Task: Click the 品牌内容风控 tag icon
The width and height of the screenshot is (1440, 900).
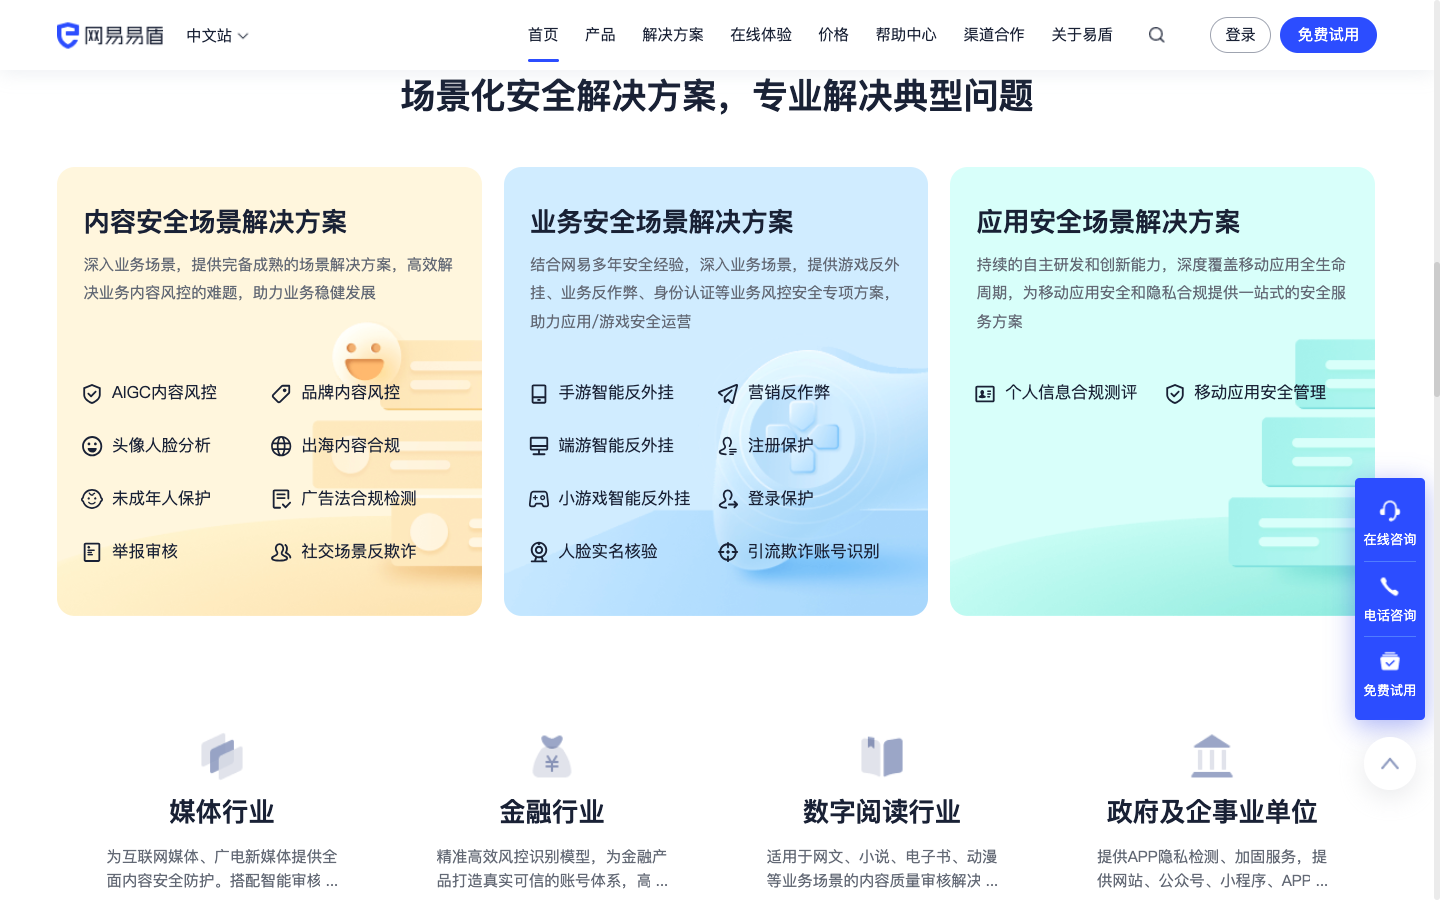Action: tap(281, 393)
